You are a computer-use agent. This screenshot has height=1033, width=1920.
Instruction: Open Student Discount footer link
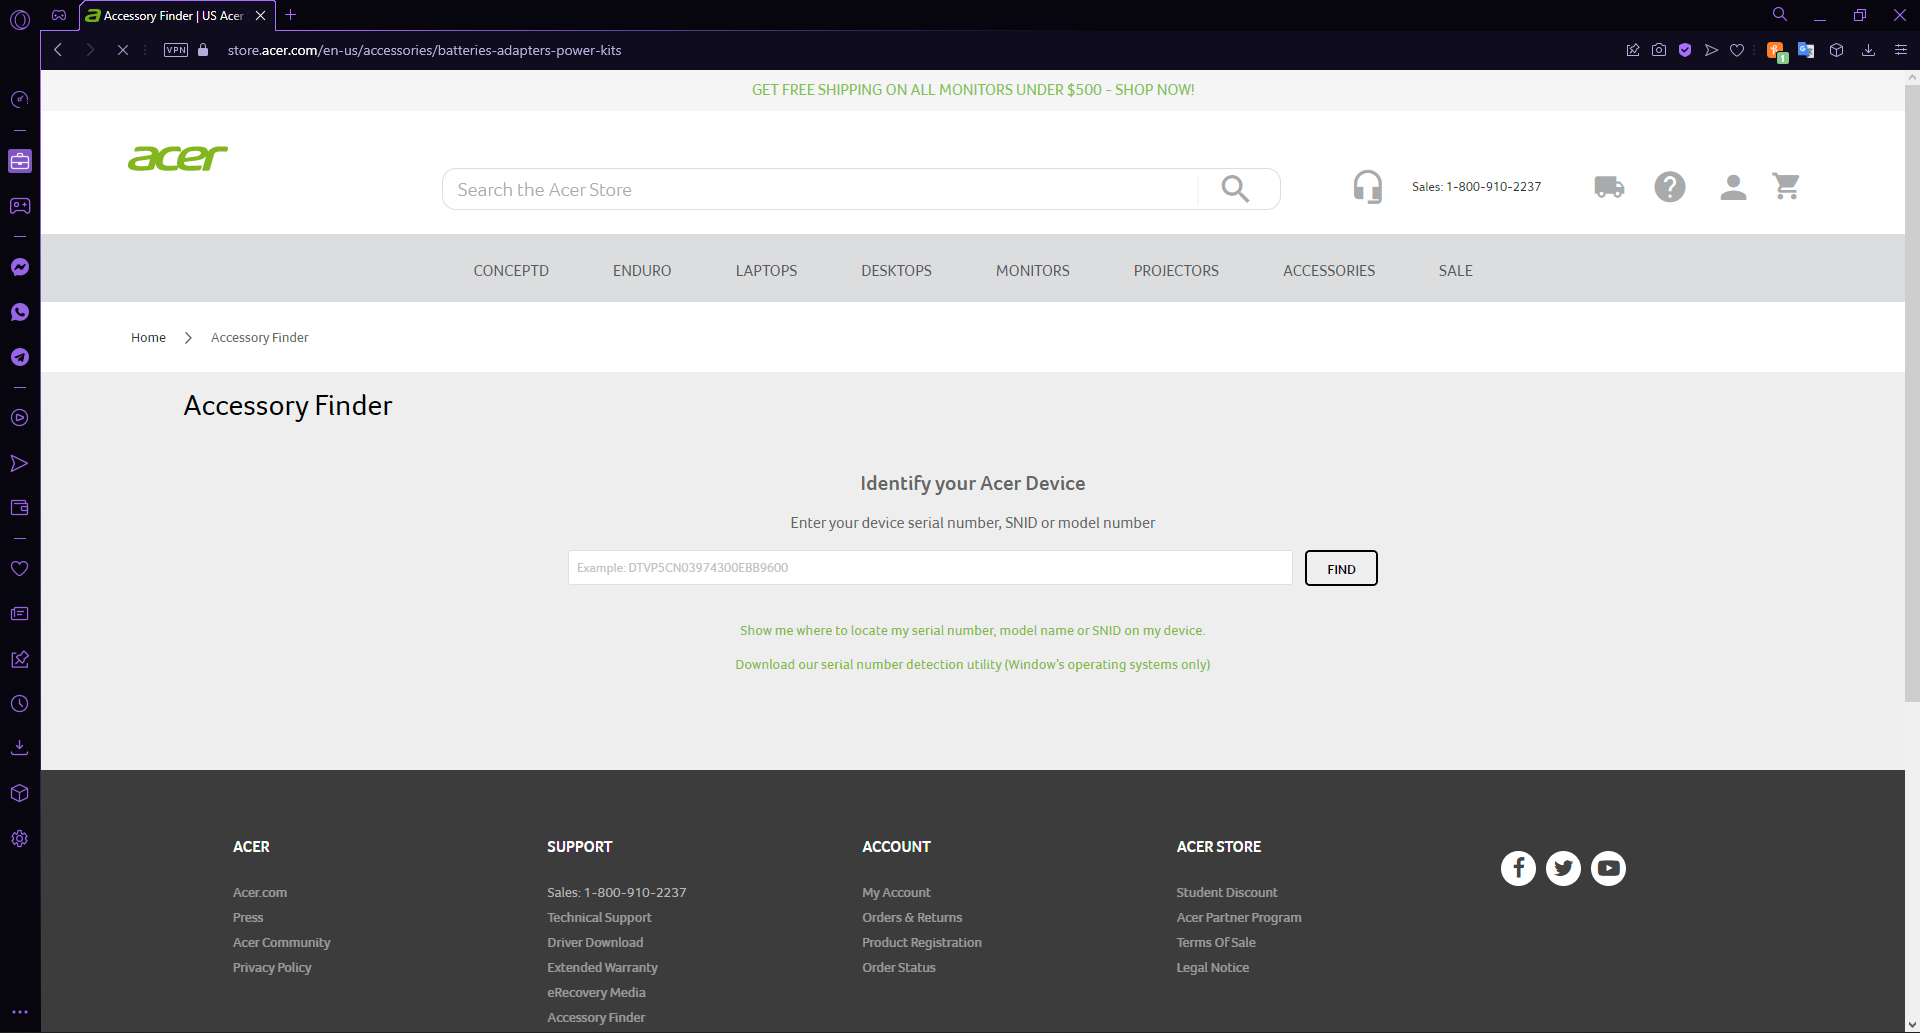1227,893
